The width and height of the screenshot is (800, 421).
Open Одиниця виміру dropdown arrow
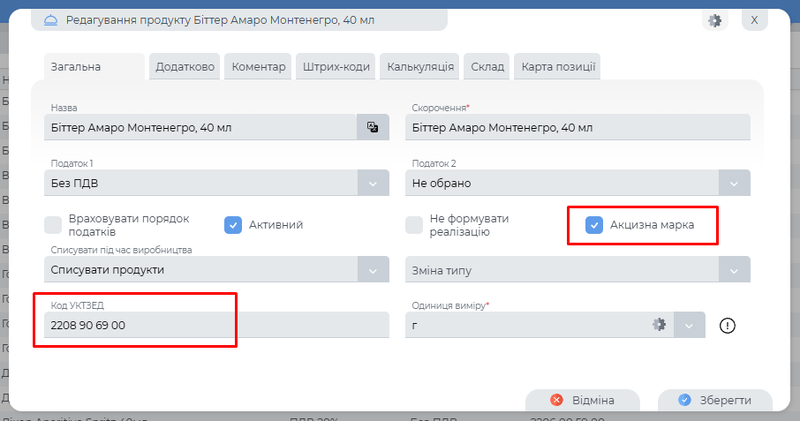pyautogui.click(x=690, y=325)
